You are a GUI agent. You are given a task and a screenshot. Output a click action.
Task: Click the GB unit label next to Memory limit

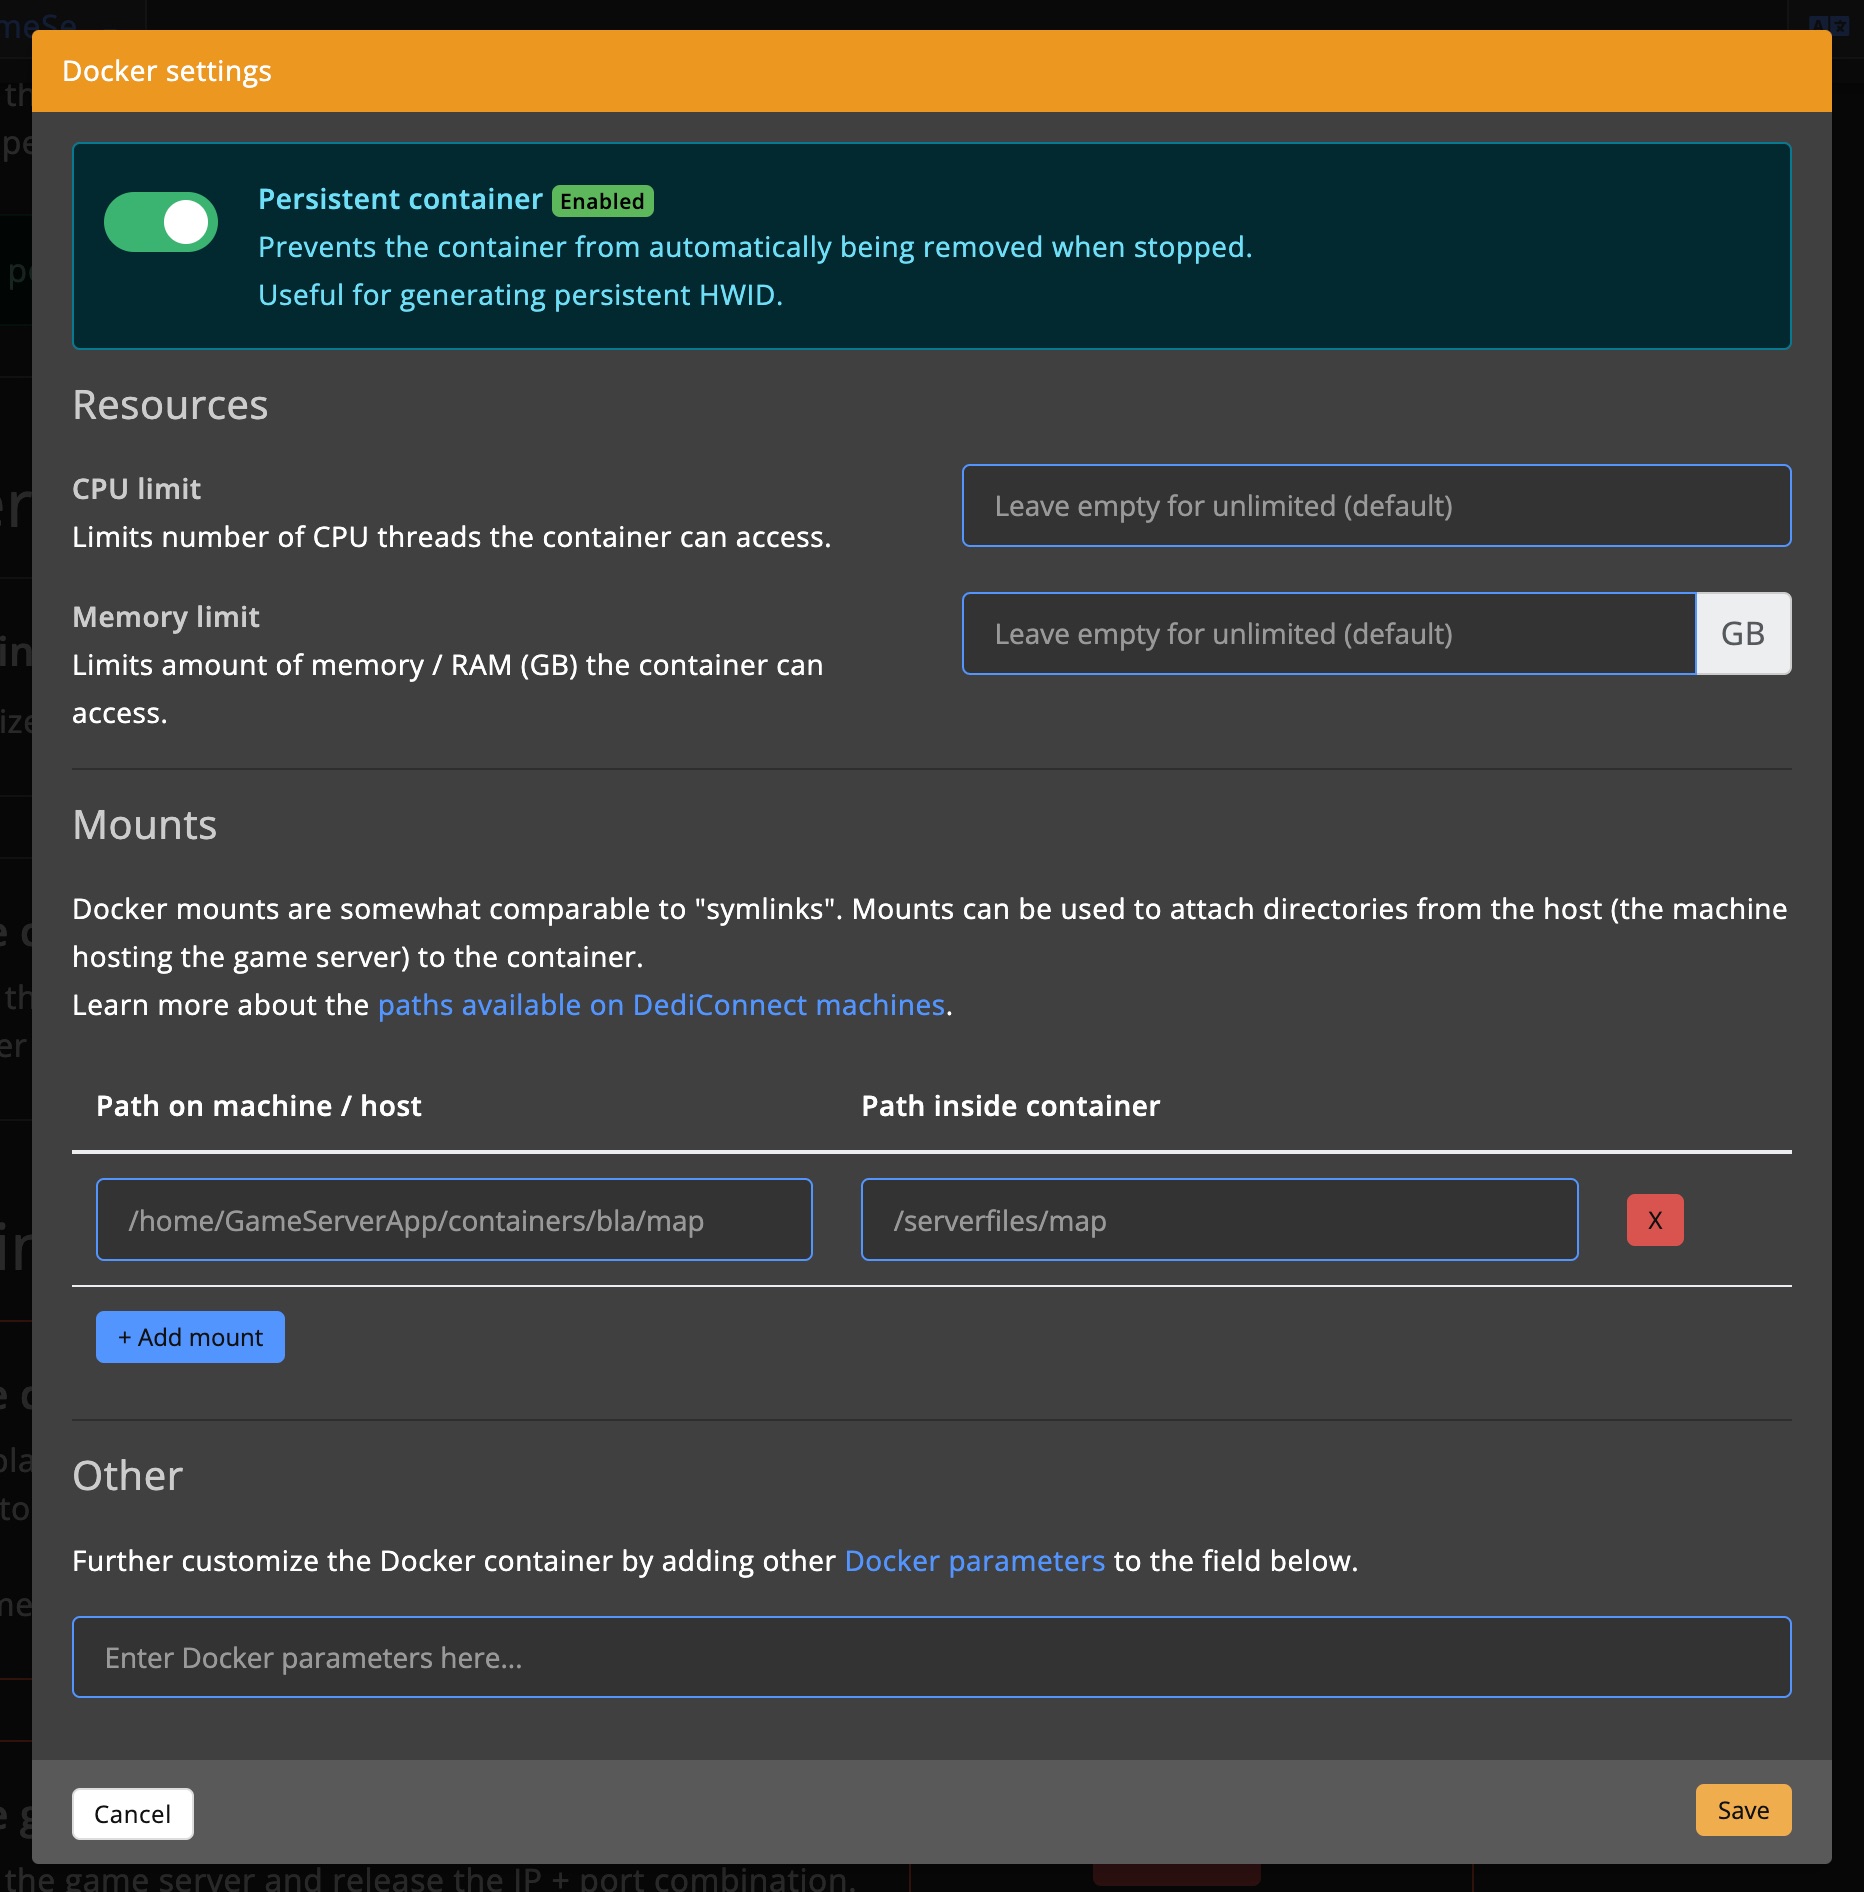pyautogui.click(x=1742, y=633)
